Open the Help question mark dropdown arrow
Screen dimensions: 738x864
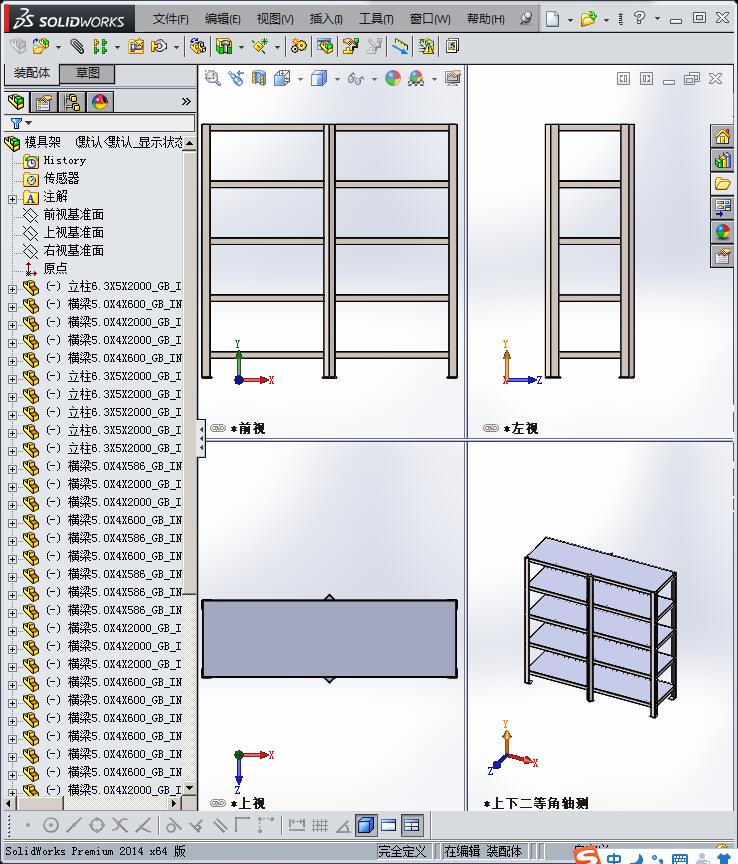[x=657, y=19]
